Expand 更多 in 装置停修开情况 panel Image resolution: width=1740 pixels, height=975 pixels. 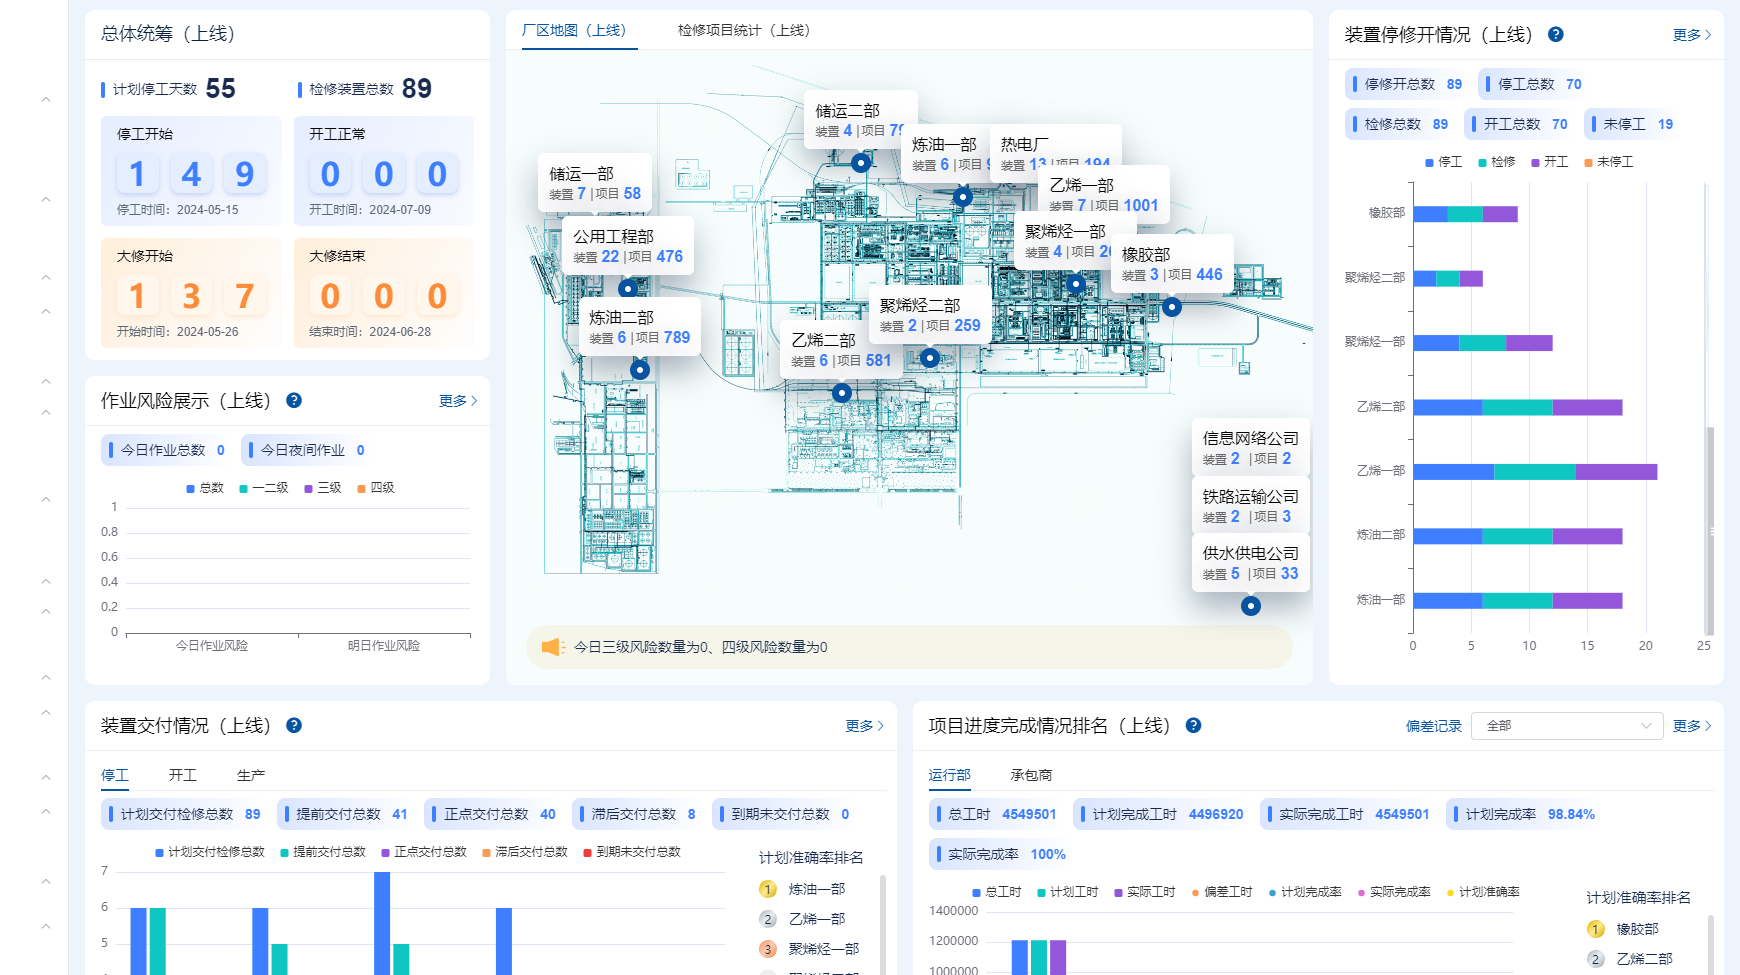[1691, 35]
